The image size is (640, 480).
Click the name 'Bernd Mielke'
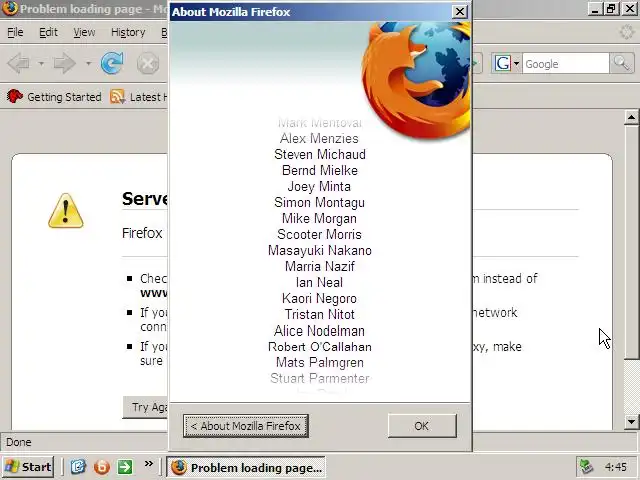320,170
